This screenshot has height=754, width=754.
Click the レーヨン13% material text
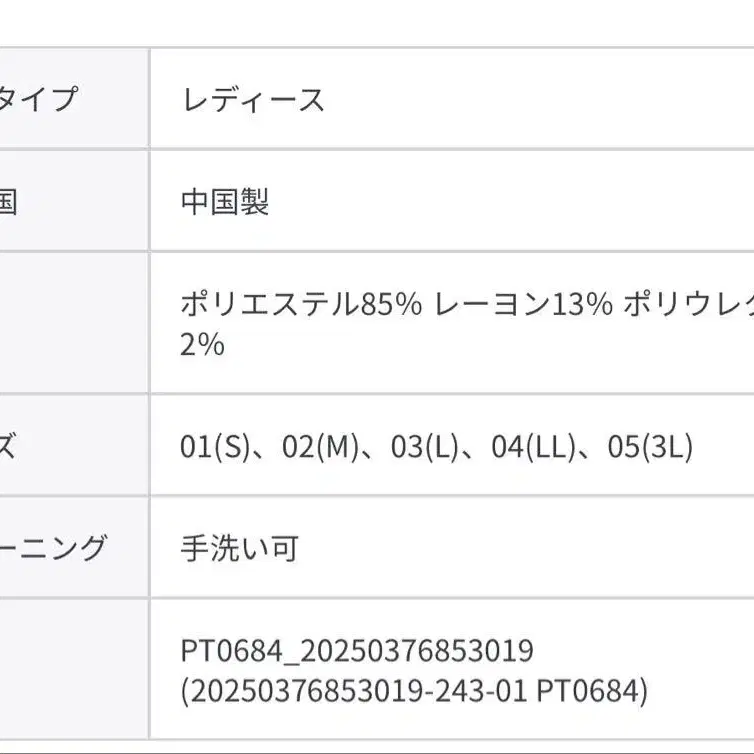point(523,304)
